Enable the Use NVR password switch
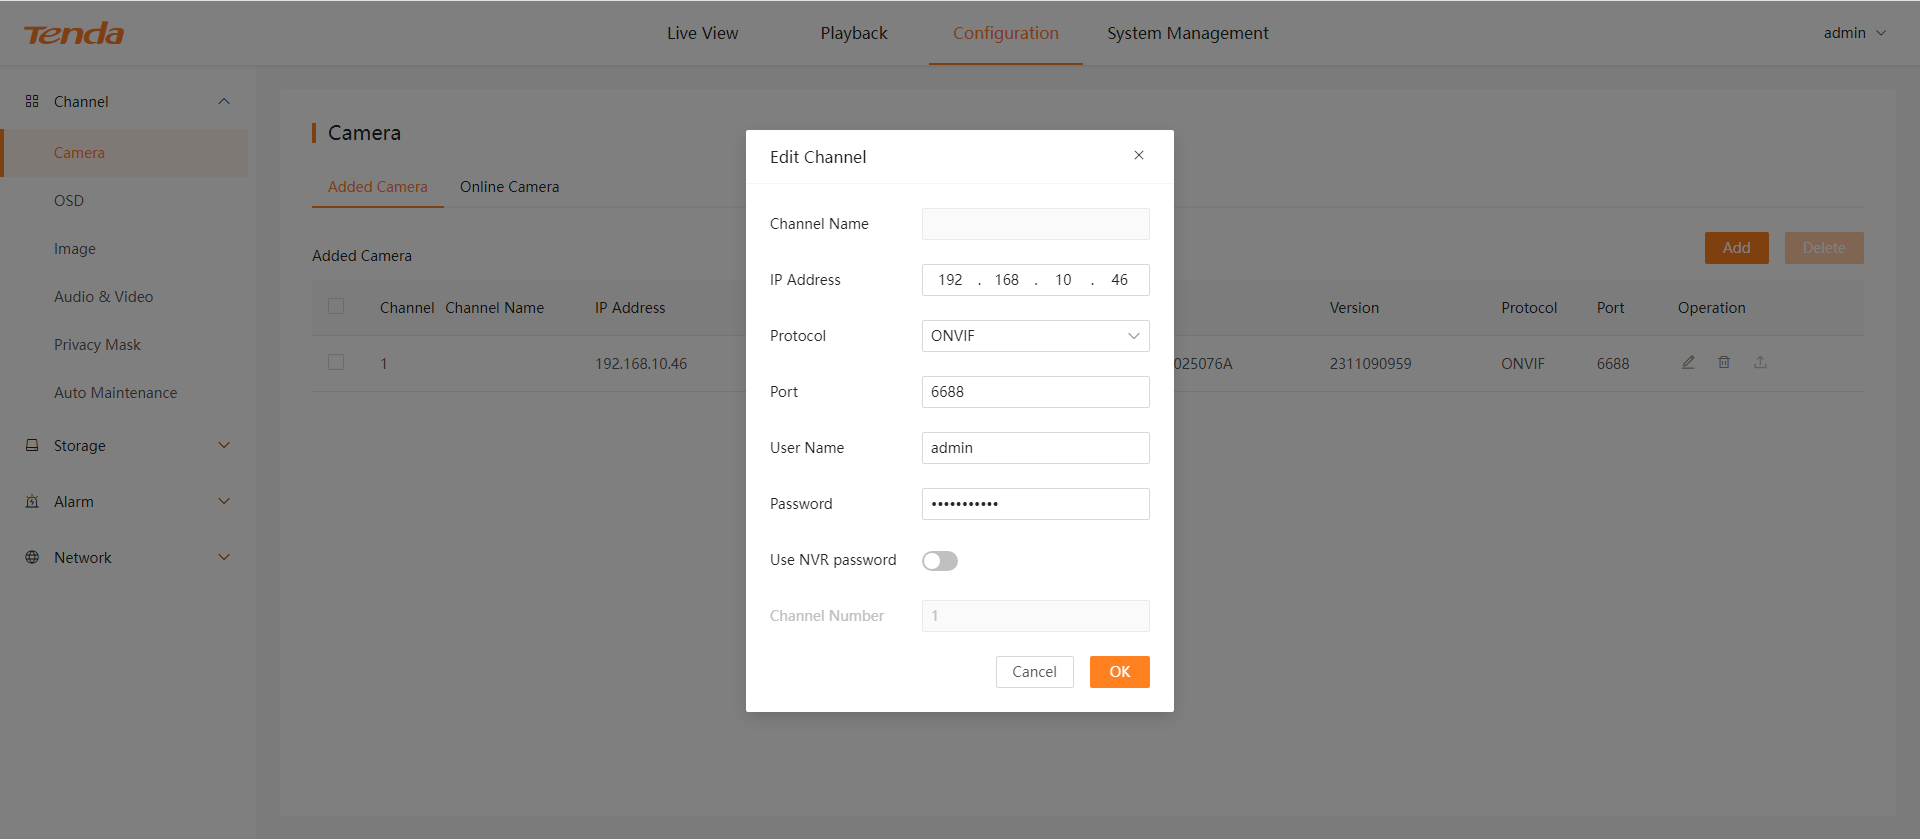This screenshot has width=1920, height=839. pyautogui.click(x=939, y=560)
